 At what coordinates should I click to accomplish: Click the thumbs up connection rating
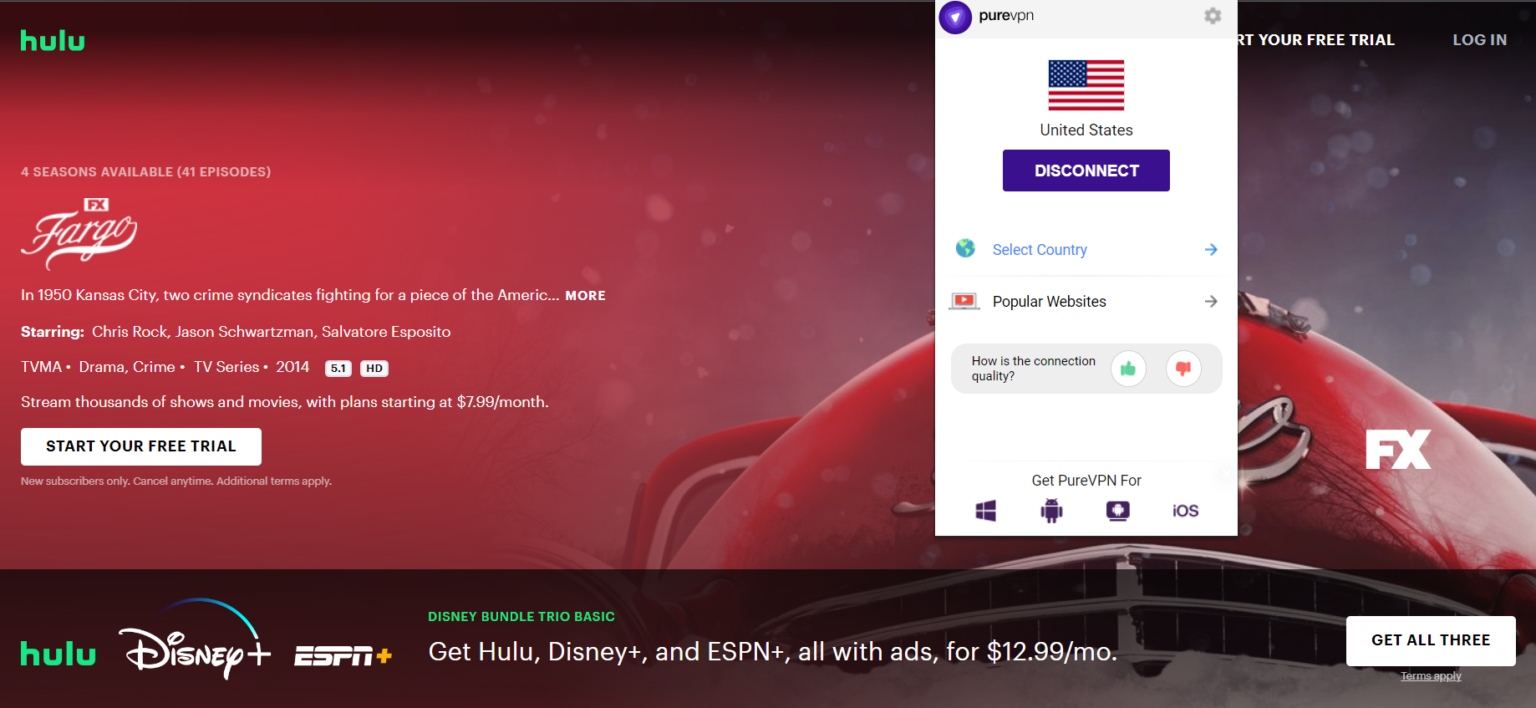[x=1128, y=369]
